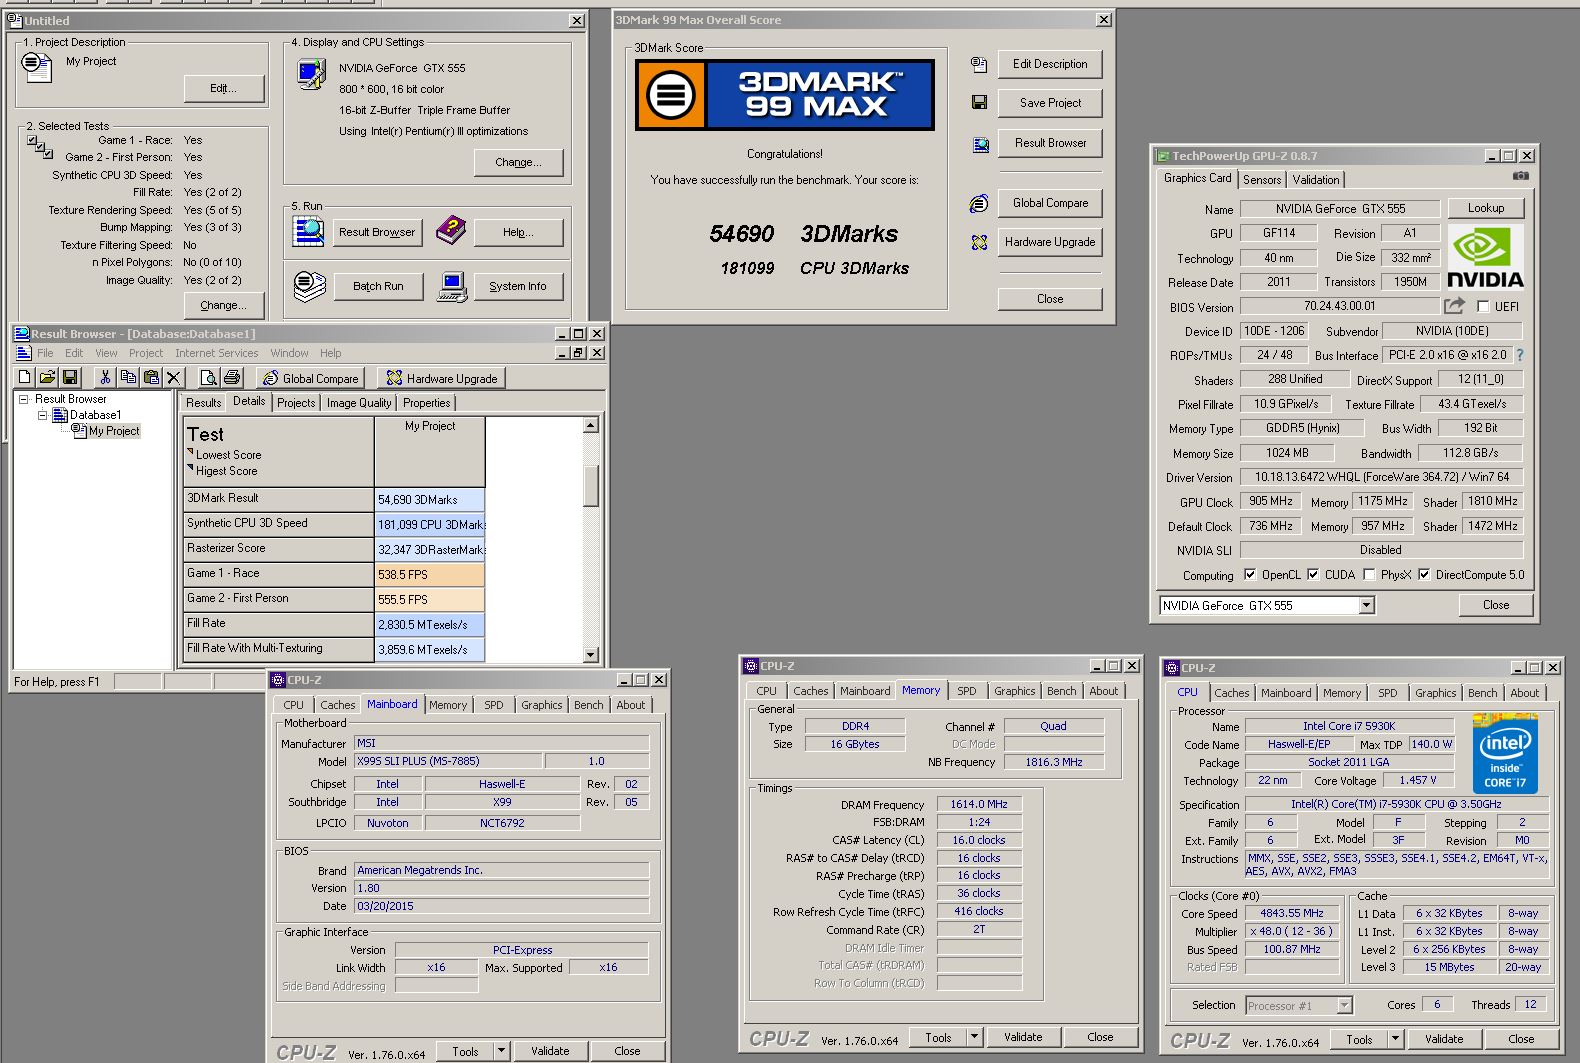Image resolution: width=1580 pixels, height=1063 pixels.
Task: Click Batch Run button
Action: [378, 286]
